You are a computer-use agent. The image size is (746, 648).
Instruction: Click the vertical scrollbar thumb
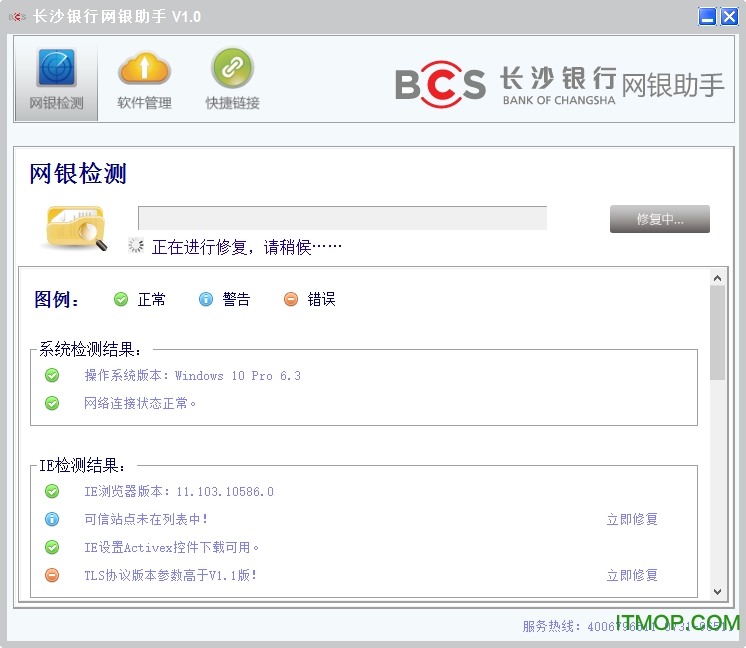coord(717,333)
